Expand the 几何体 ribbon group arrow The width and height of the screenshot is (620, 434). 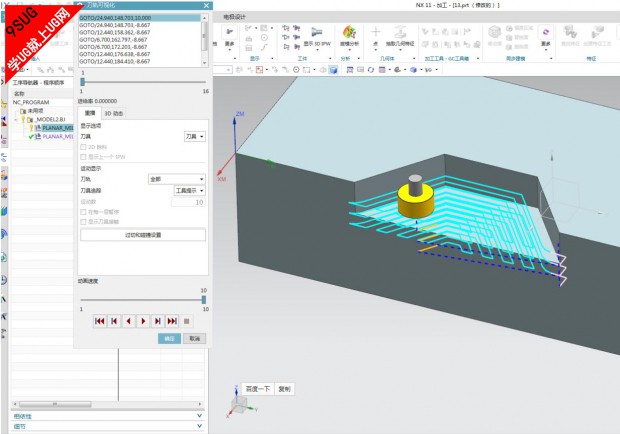414,58
